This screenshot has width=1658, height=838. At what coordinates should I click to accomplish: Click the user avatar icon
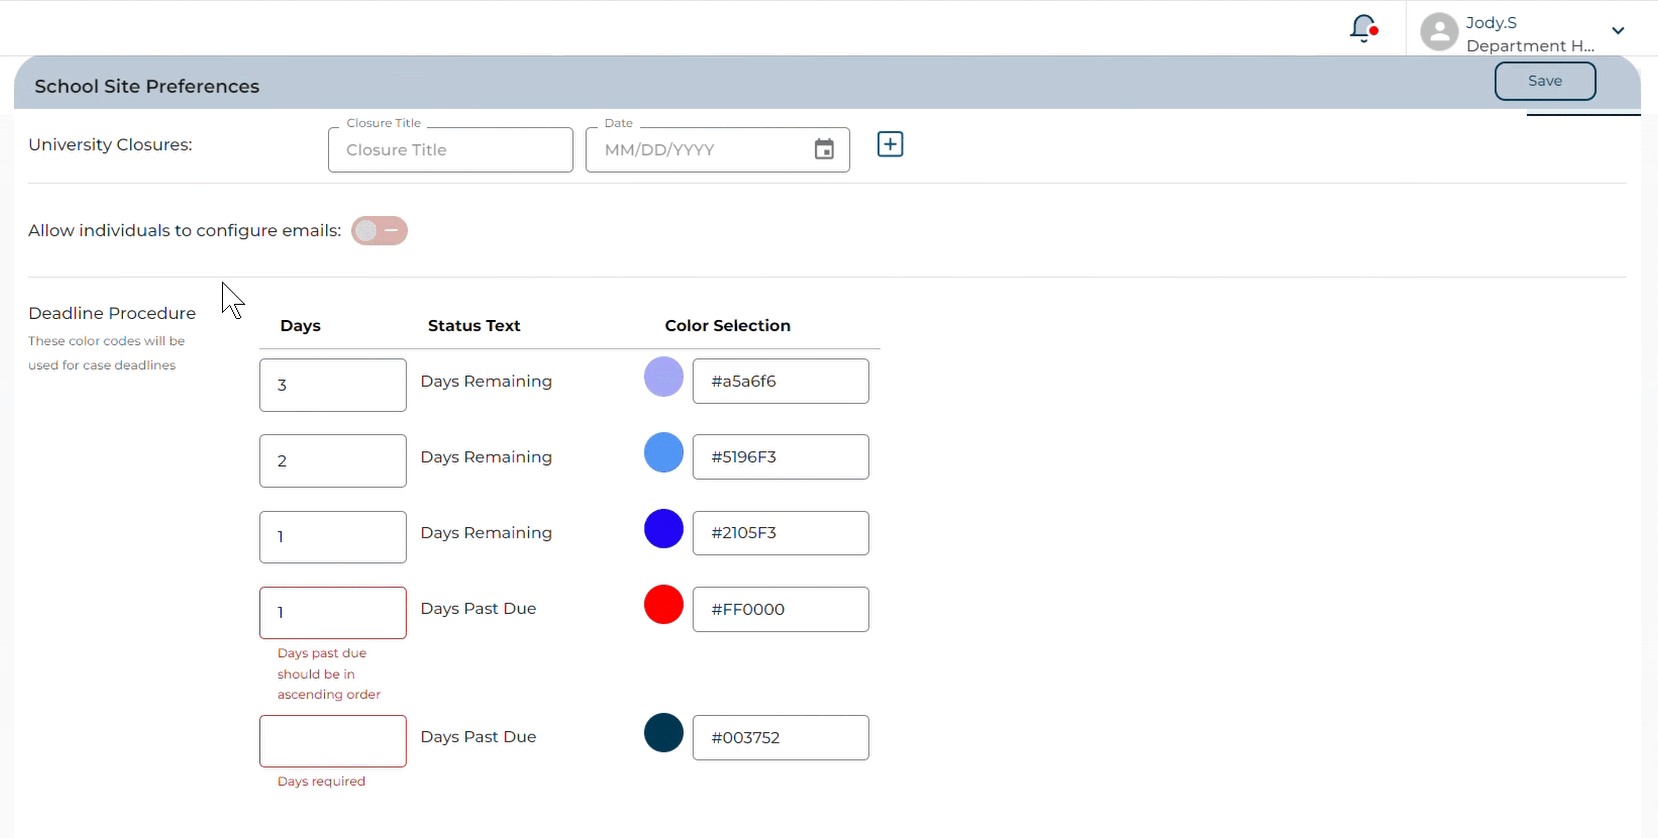pyautogui.click(x=1439, y=32)
